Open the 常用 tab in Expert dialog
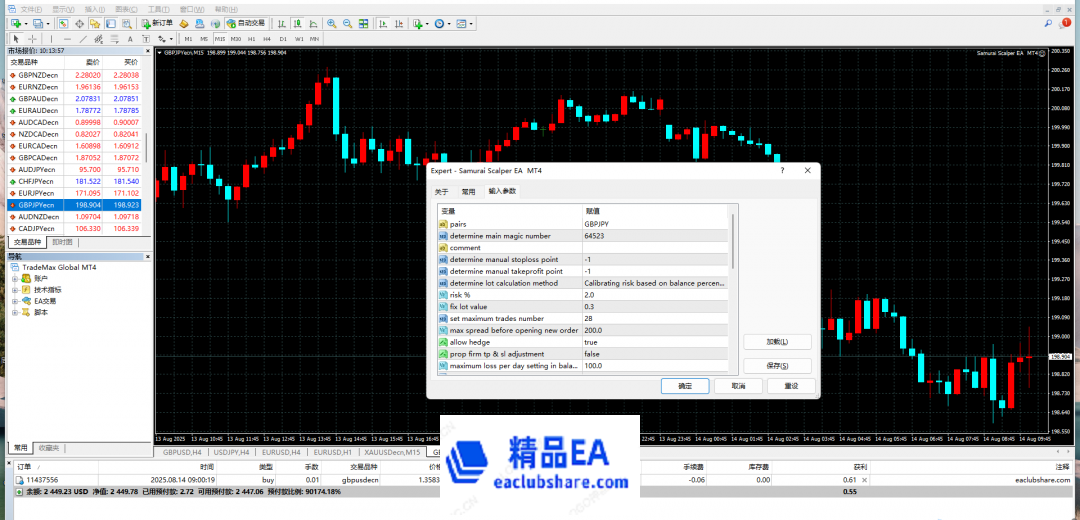This screenshot has width=1080, height=520. (x=468, y=191)
